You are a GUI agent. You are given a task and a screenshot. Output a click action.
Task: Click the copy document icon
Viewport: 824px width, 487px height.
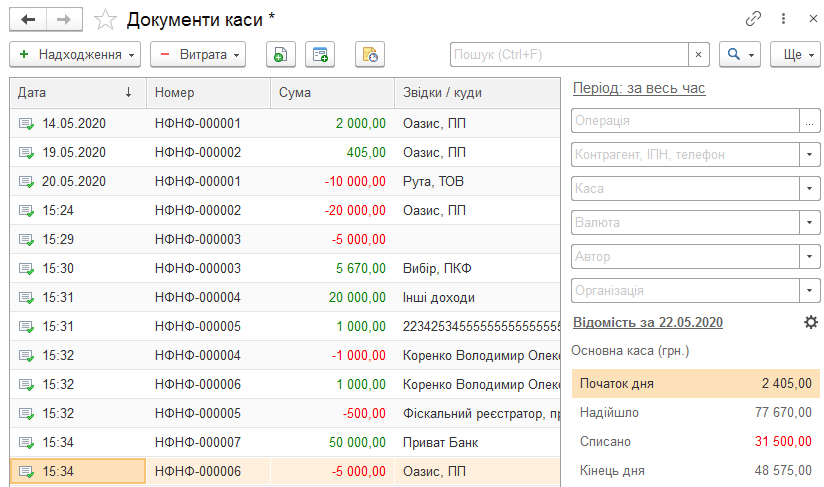pos(281,55)
